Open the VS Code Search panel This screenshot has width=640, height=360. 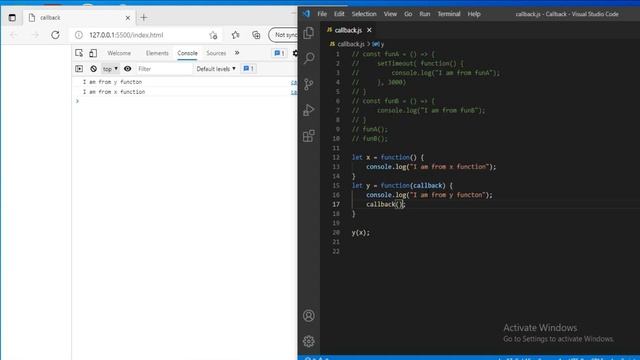tap(309, 58)
